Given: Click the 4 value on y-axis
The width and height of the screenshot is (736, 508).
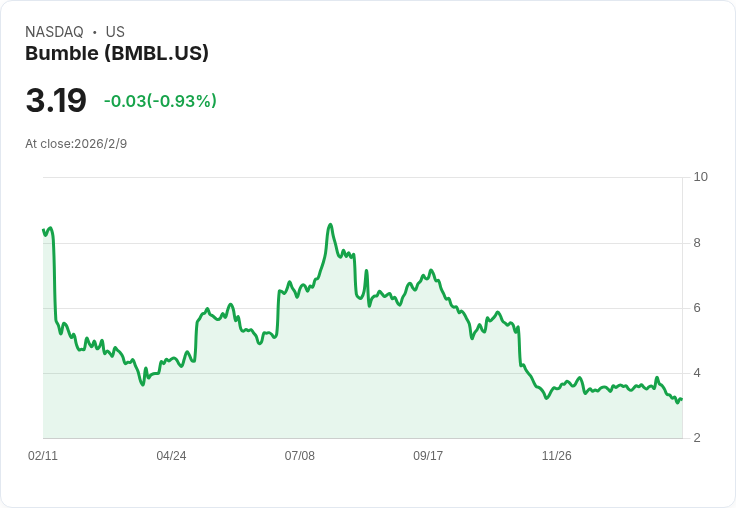Looking at the screenshot, I should coord(697,373).
